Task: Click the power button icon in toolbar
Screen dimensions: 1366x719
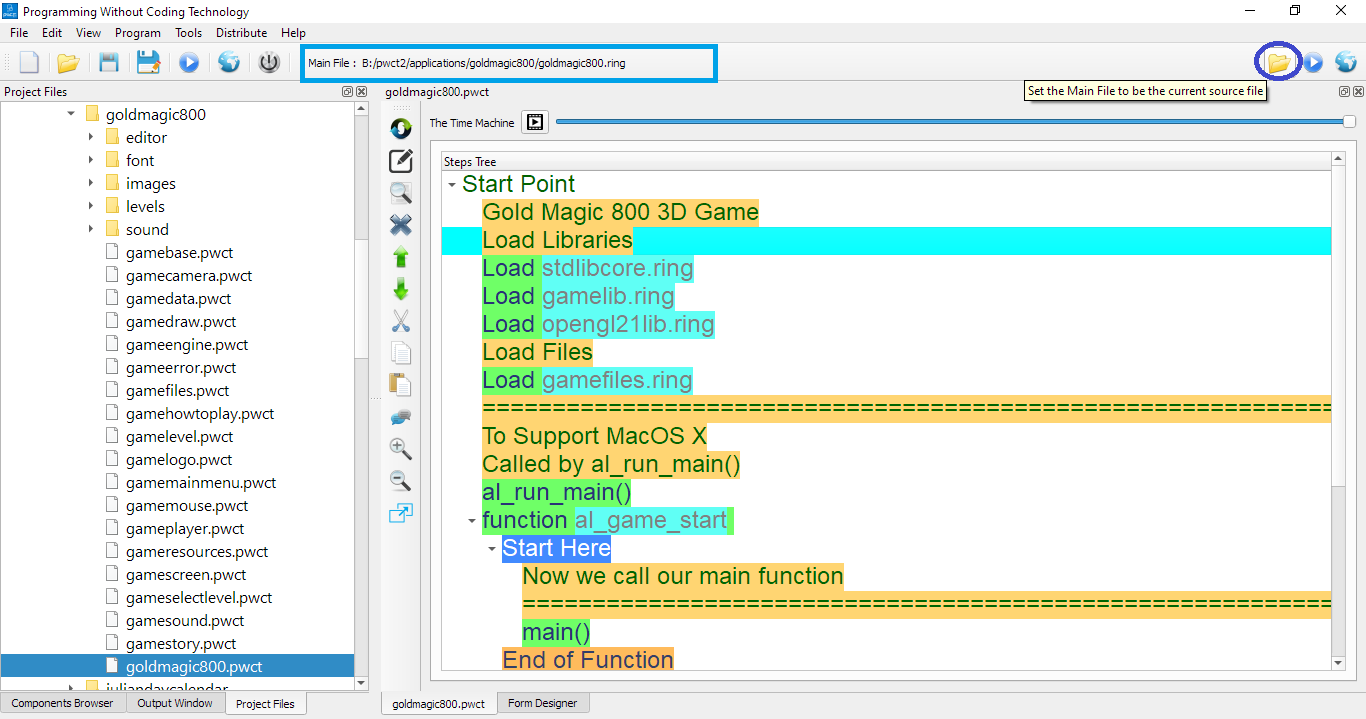Action: [x=269, y=63]
